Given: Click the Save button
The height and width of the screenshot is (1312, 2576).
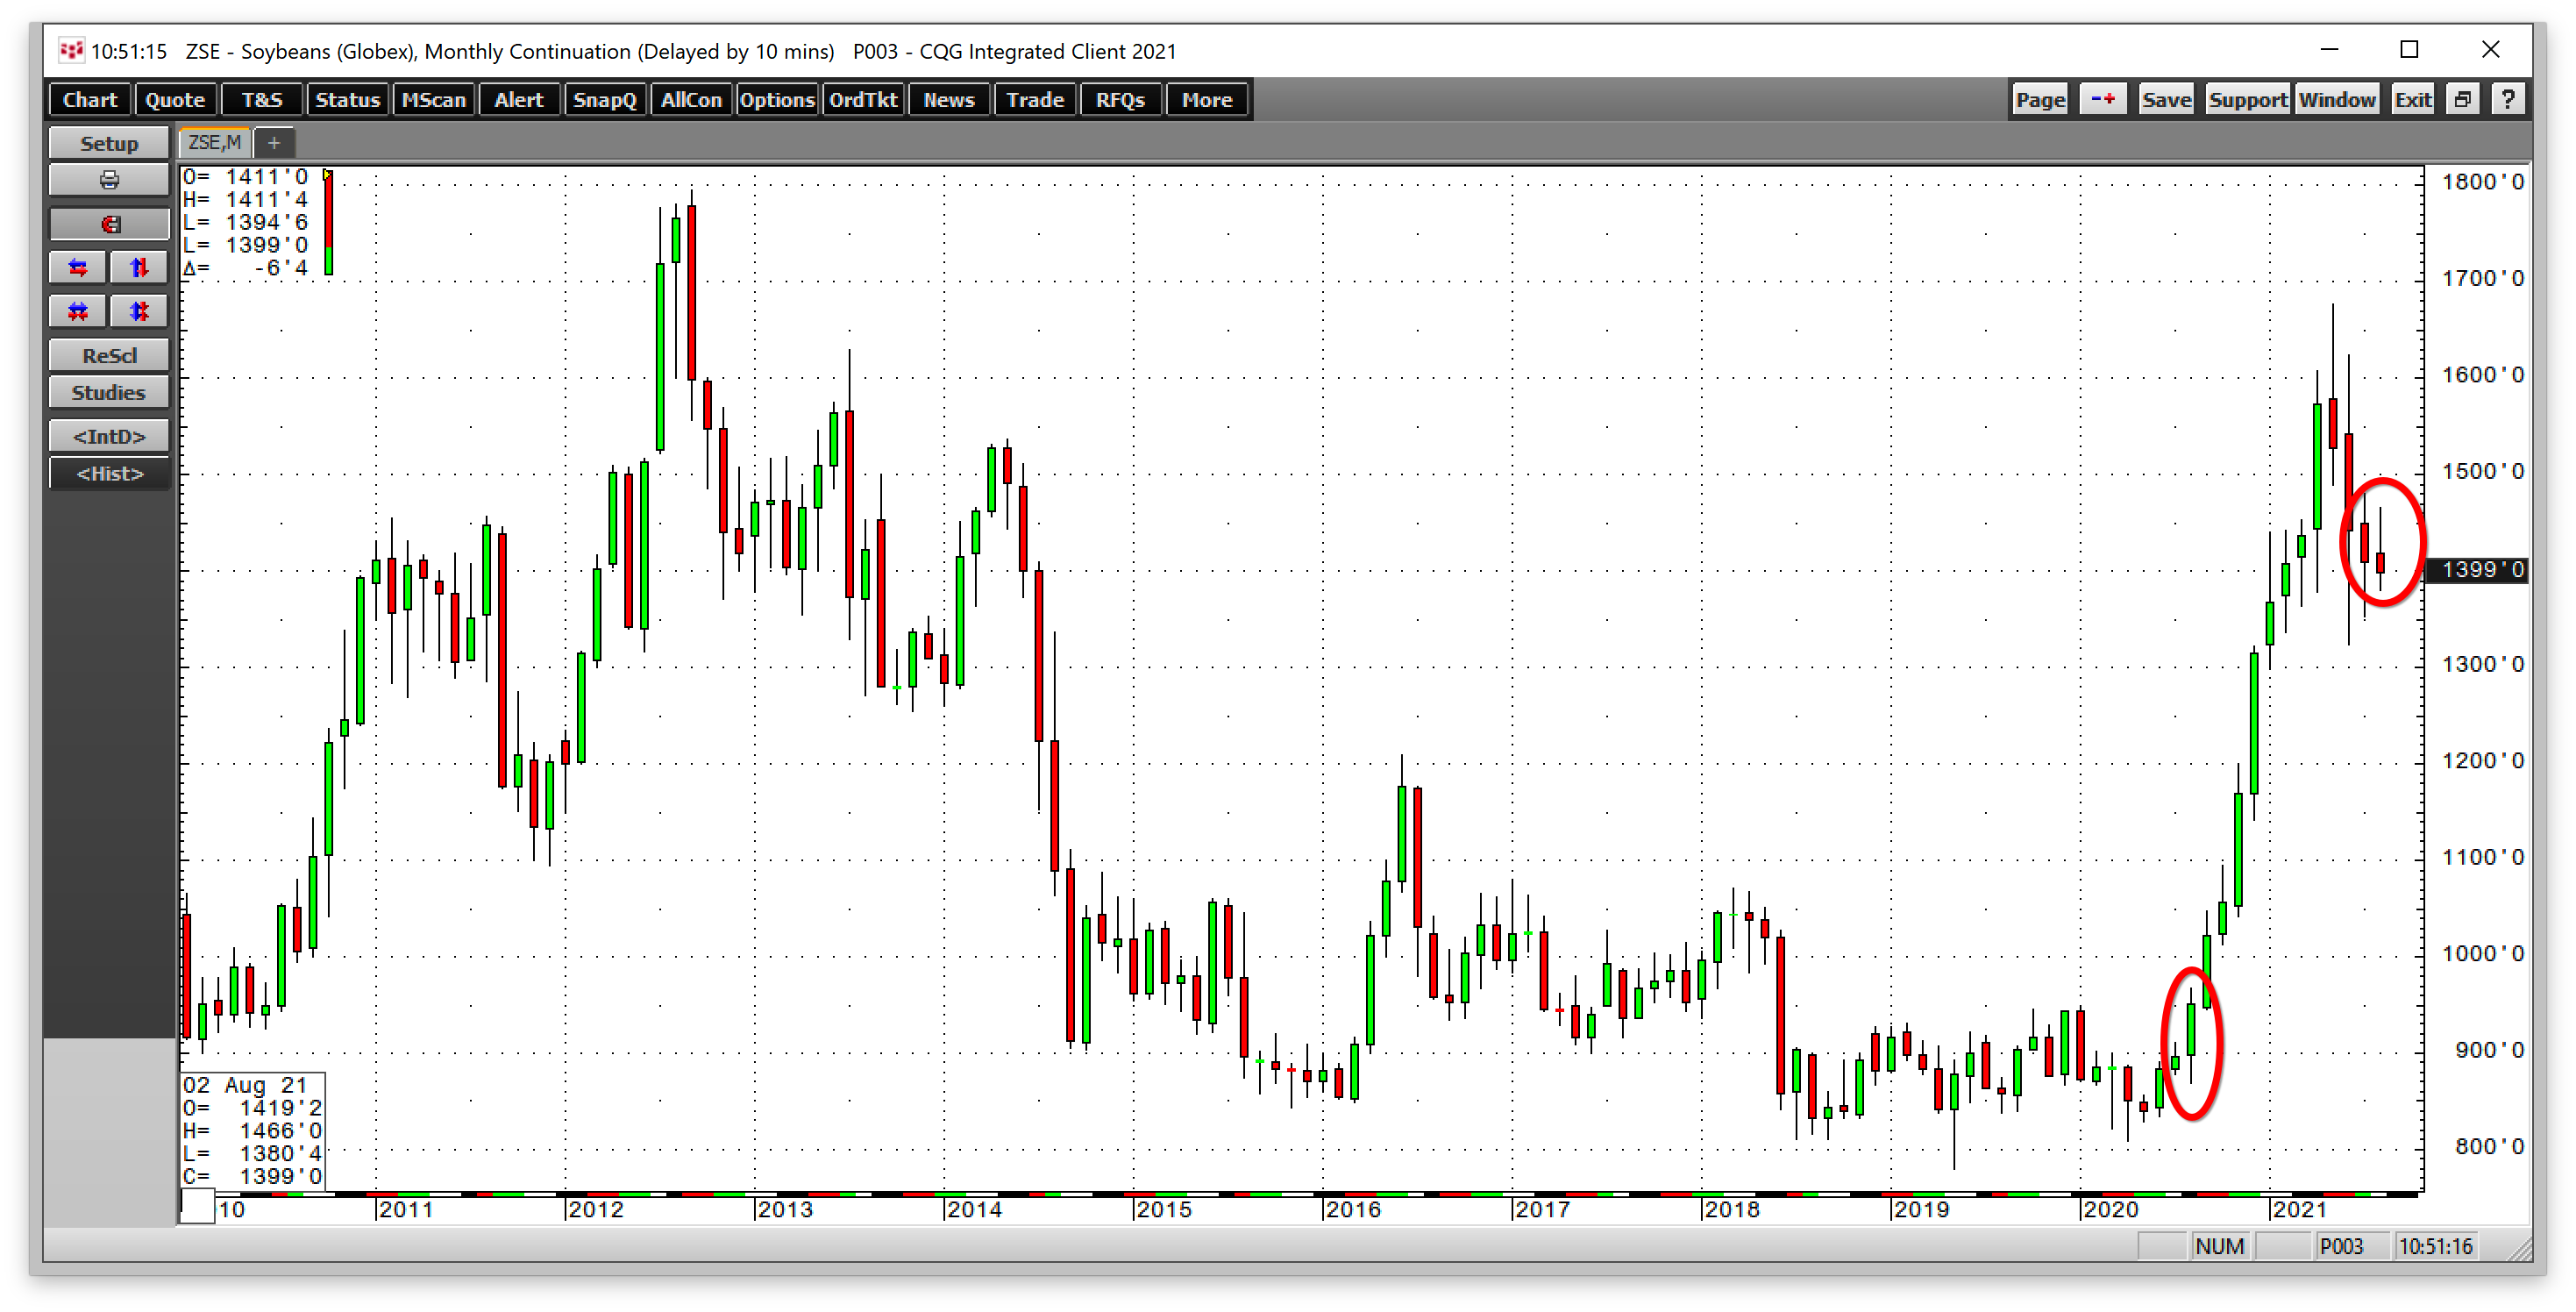Looking at the screenshot, I should click(2166, 99).
